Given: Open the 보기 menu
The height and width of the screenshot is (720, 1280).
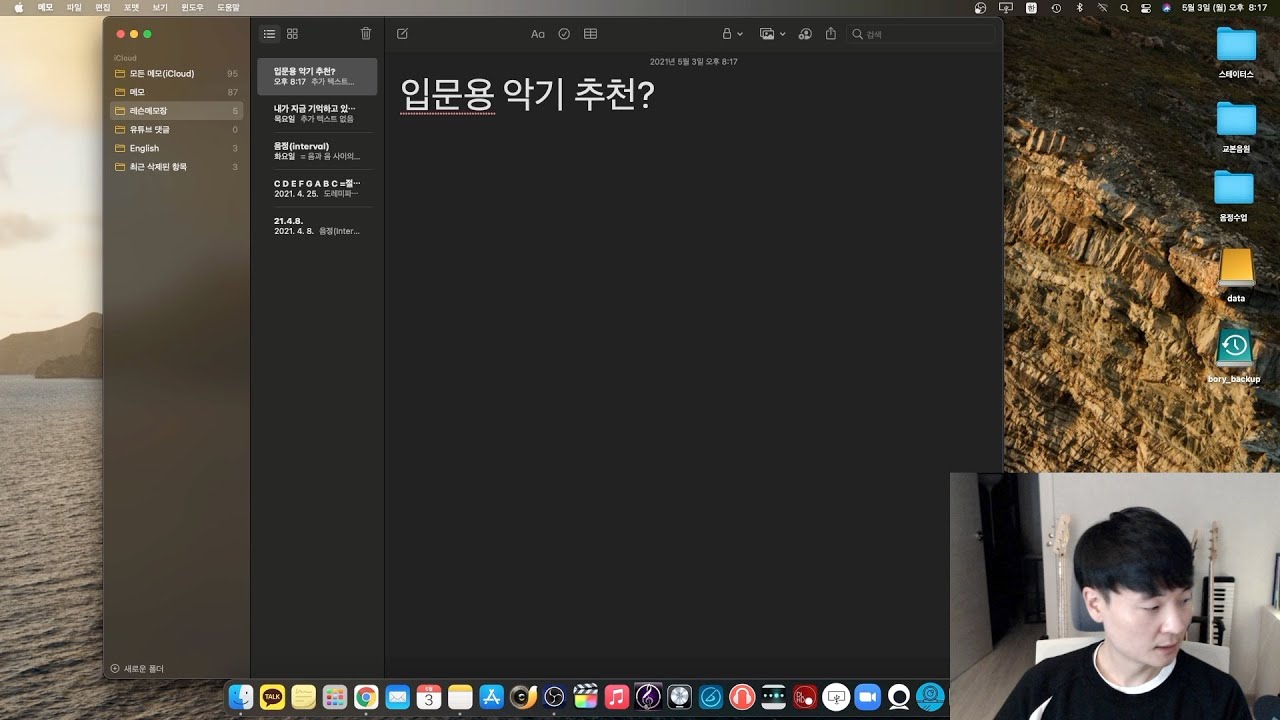Looking at the screenshot, I should tap(160, 7).
